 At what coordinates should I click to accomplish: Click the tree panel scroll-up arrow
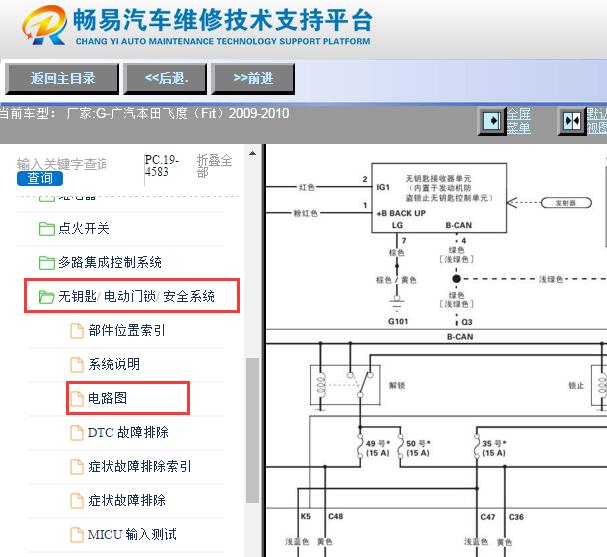252,154
